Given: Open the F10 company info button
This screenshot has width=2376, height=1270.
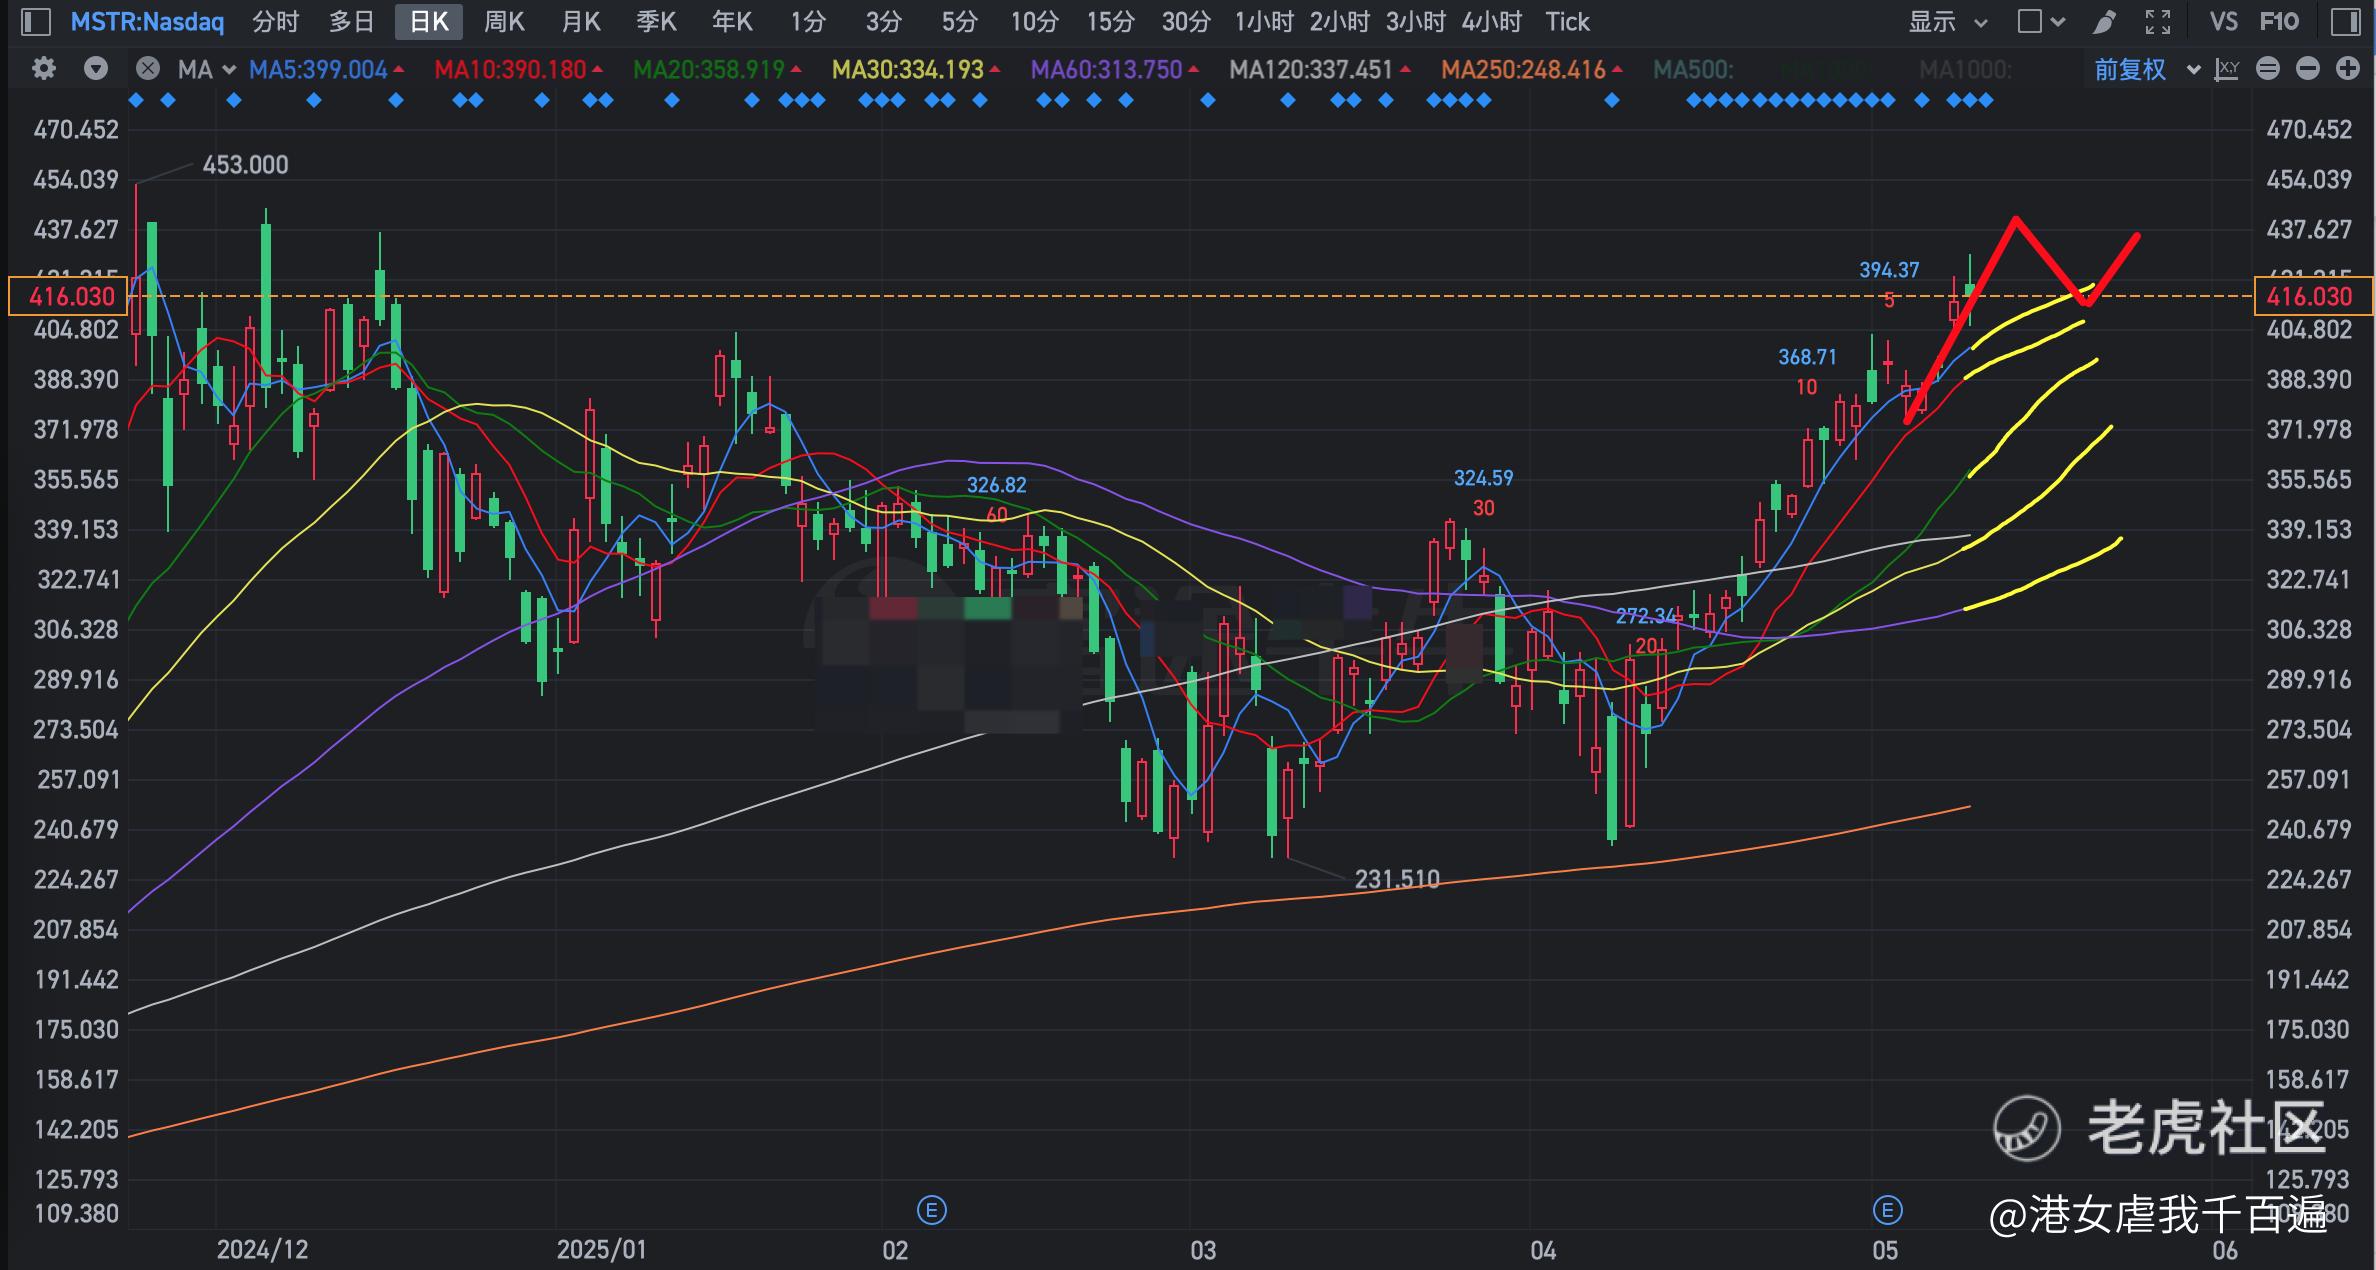Looking at the screenshot, I should pos(2279,21).
